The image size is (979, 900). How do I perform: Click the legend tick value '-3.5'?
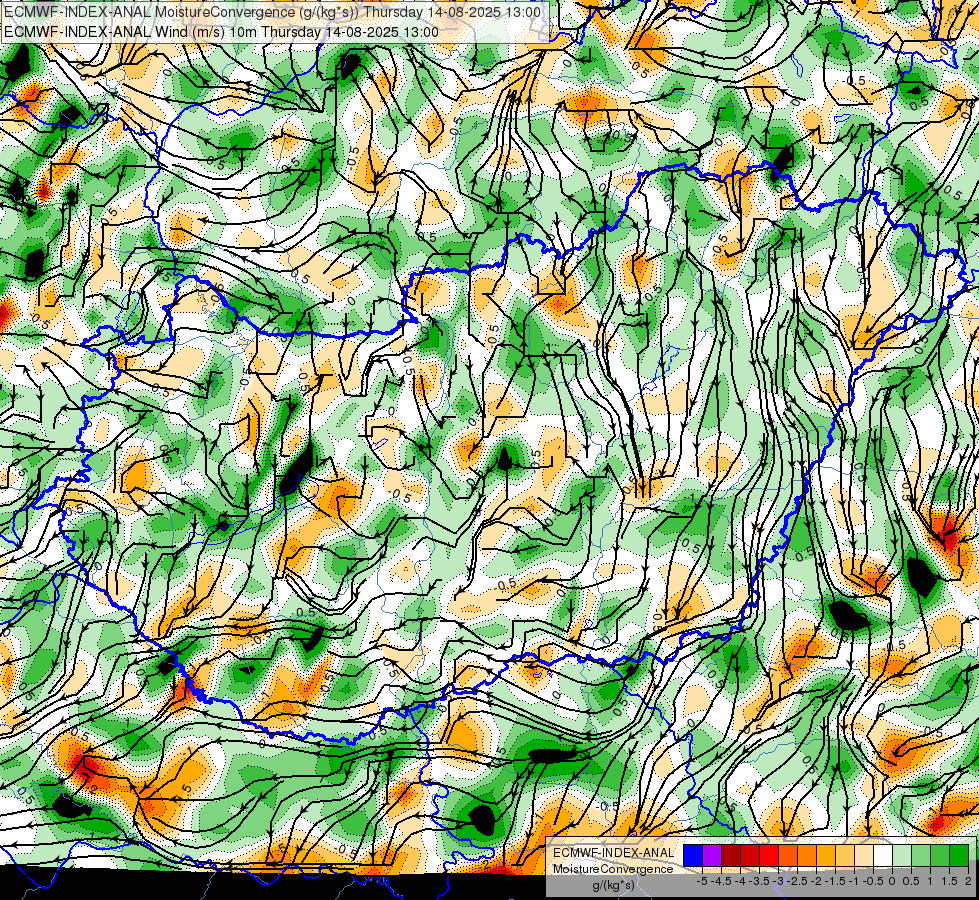pos(759,881)
